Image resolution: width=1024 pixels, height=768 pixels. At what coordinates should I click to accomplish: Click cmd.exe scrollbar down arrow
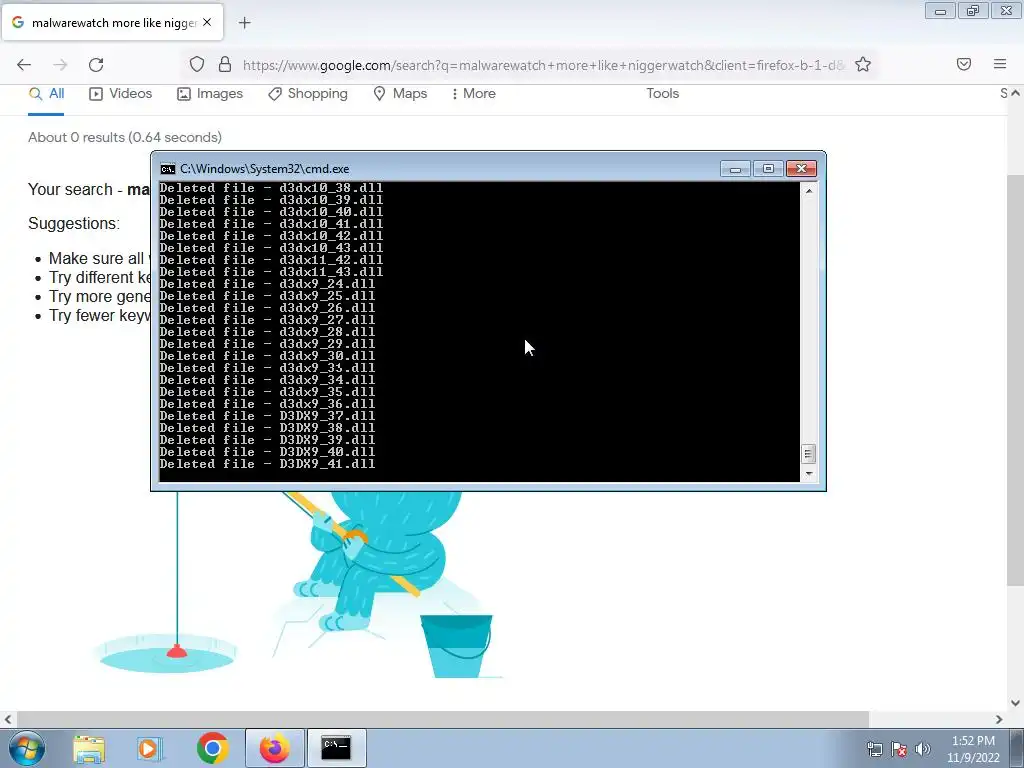[x=808, y=474]
